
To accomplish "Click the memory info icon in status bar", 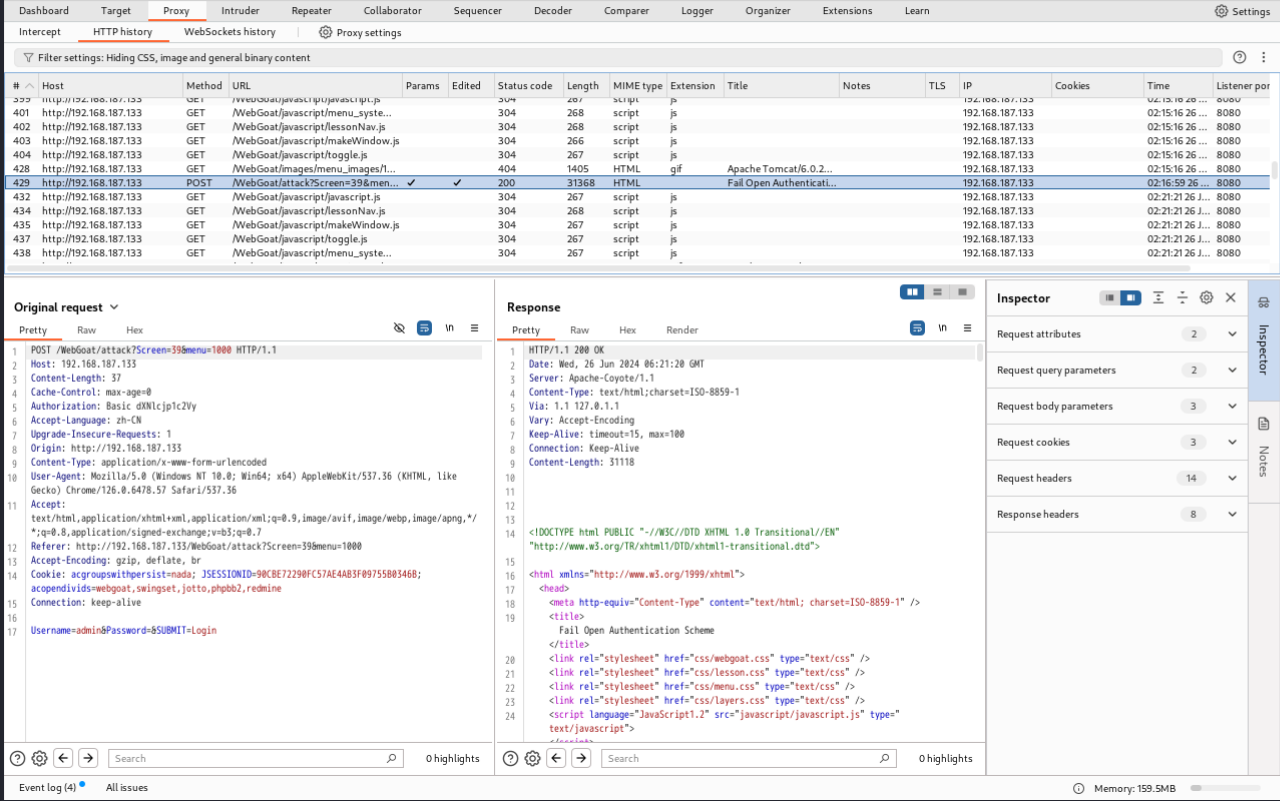I will click(1078, 788).
